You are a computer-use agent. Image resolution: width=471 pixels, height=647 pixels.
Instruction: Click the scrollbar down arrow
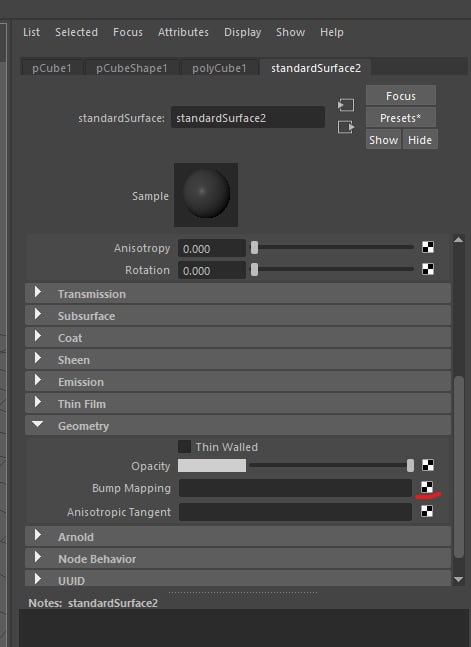(x=458, y=579)
